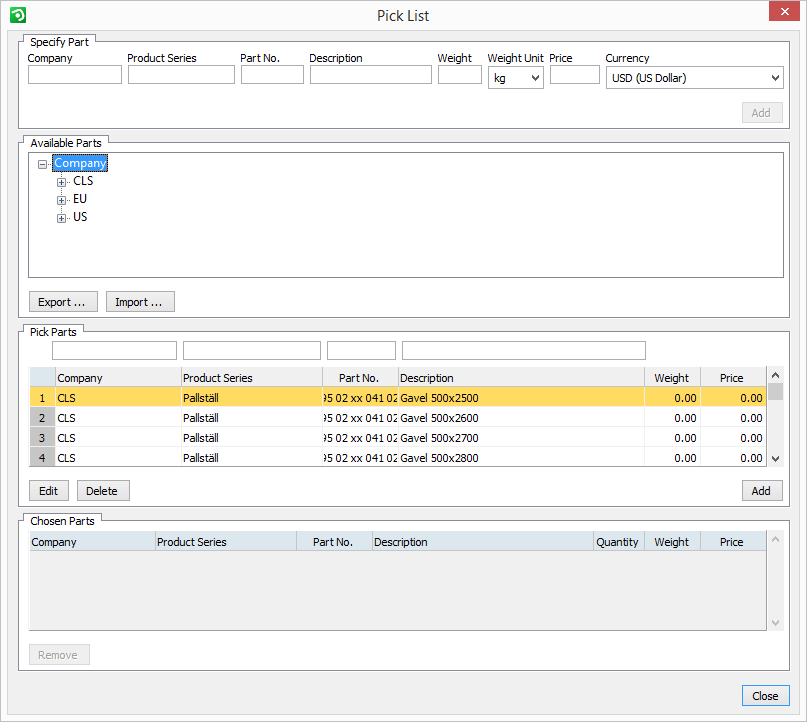Viewport: 807px width, 722px height.
Task: Click the Export button
Action: 62,302
